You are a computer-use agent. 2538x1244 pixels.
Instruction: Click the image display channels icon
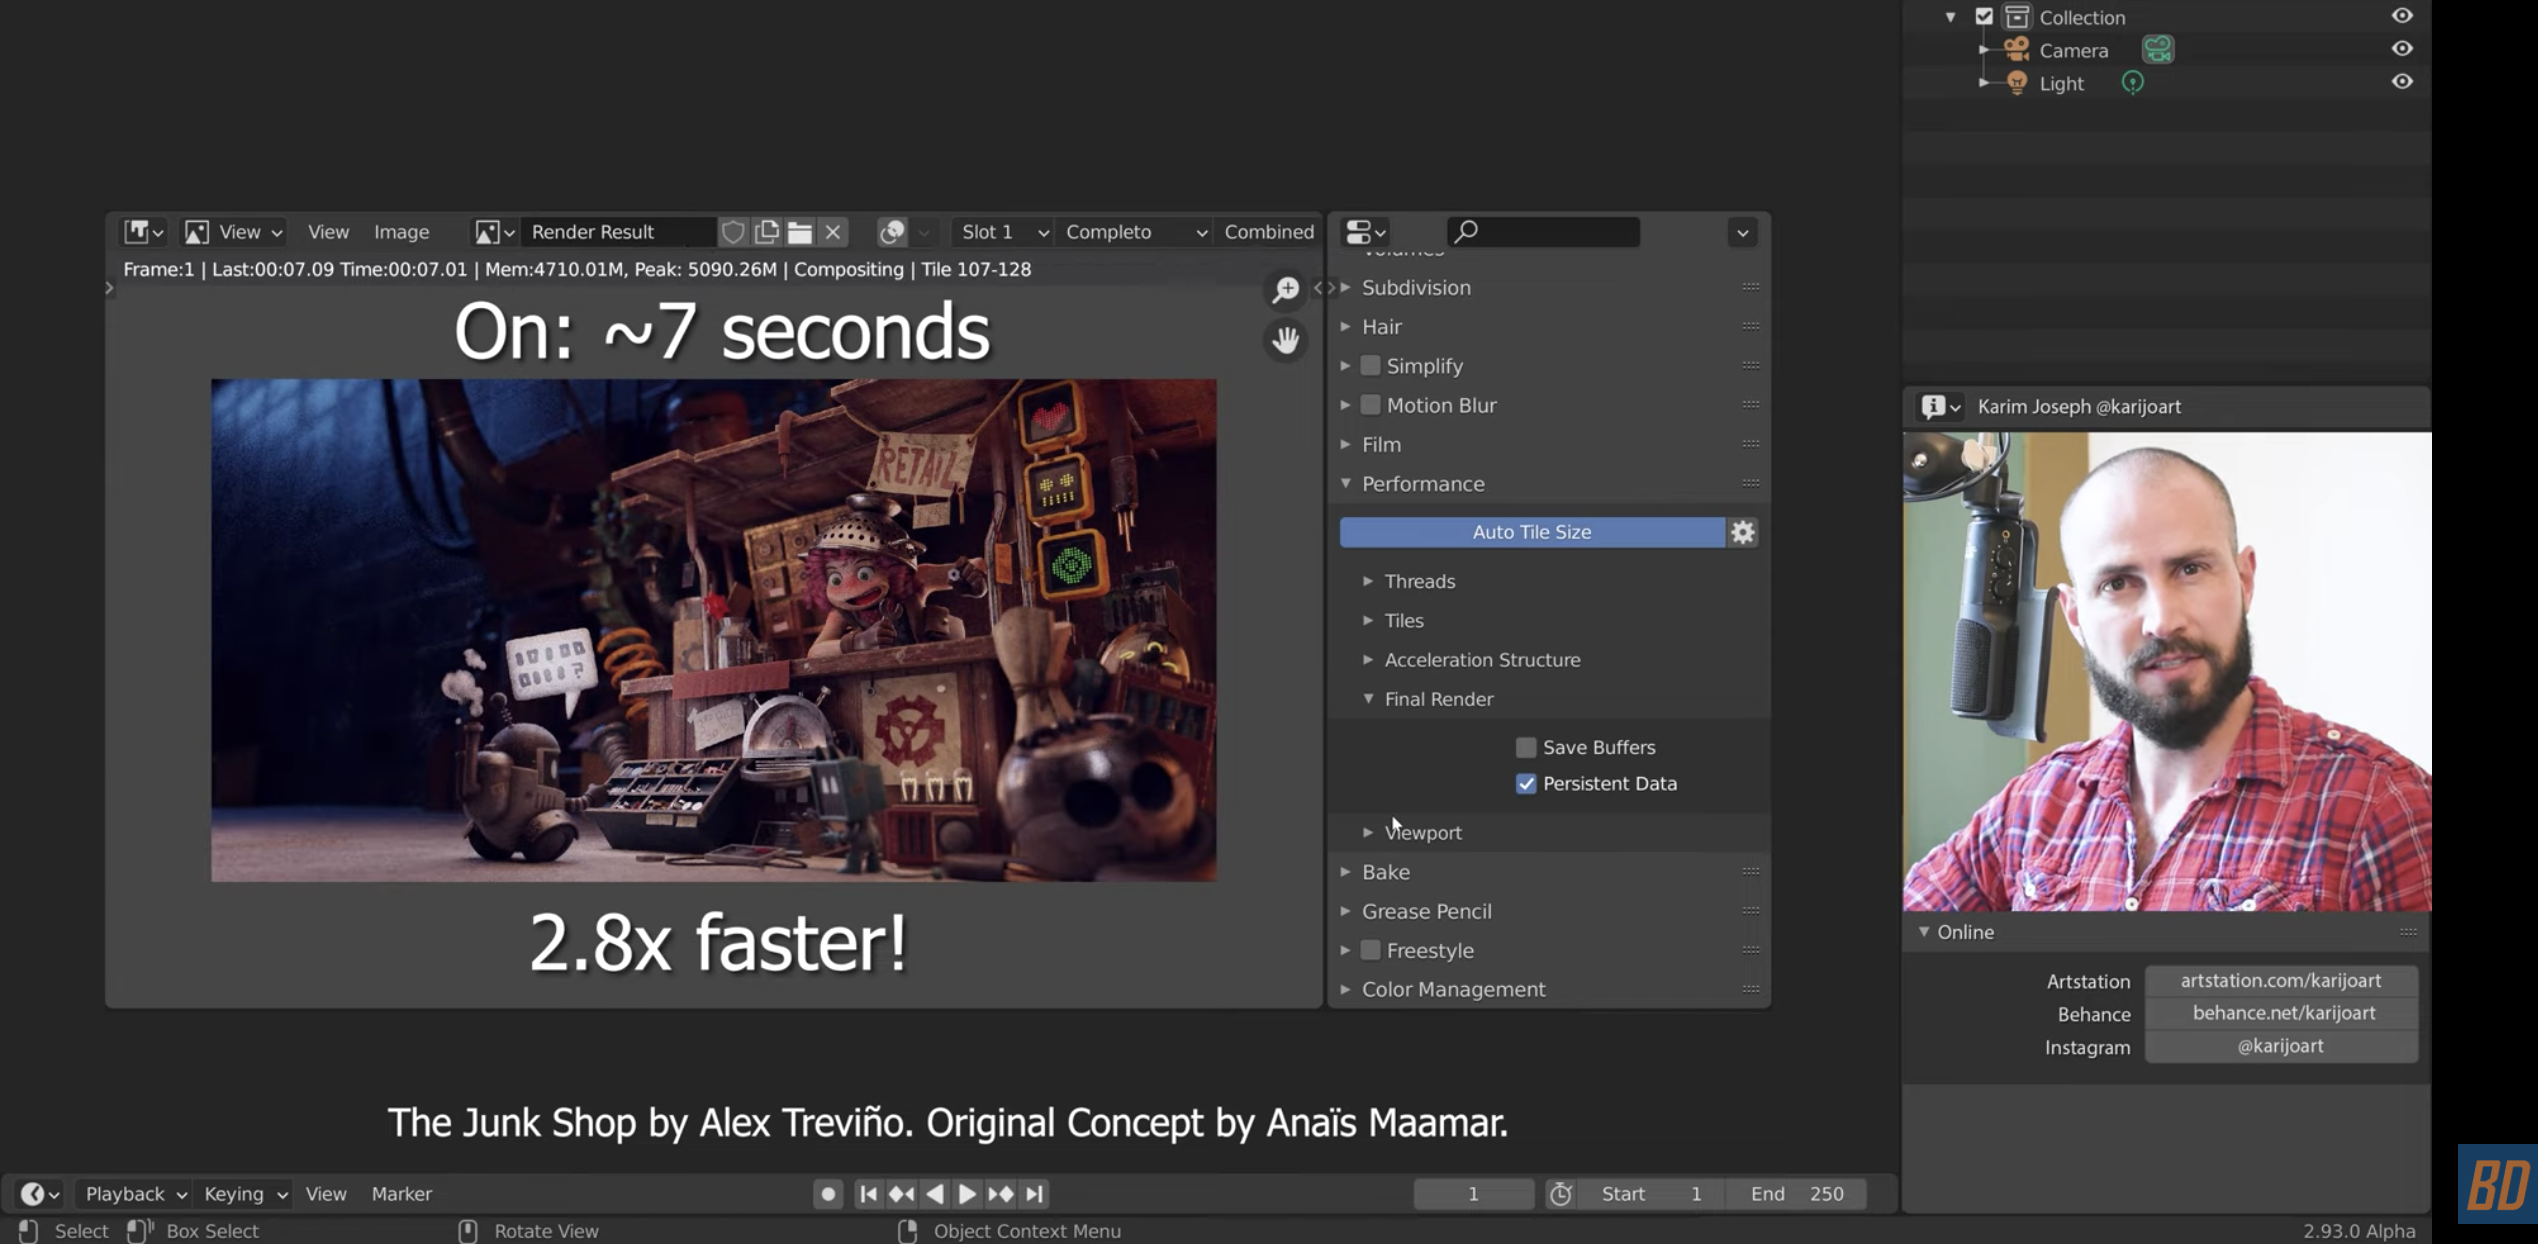(892, 232)
